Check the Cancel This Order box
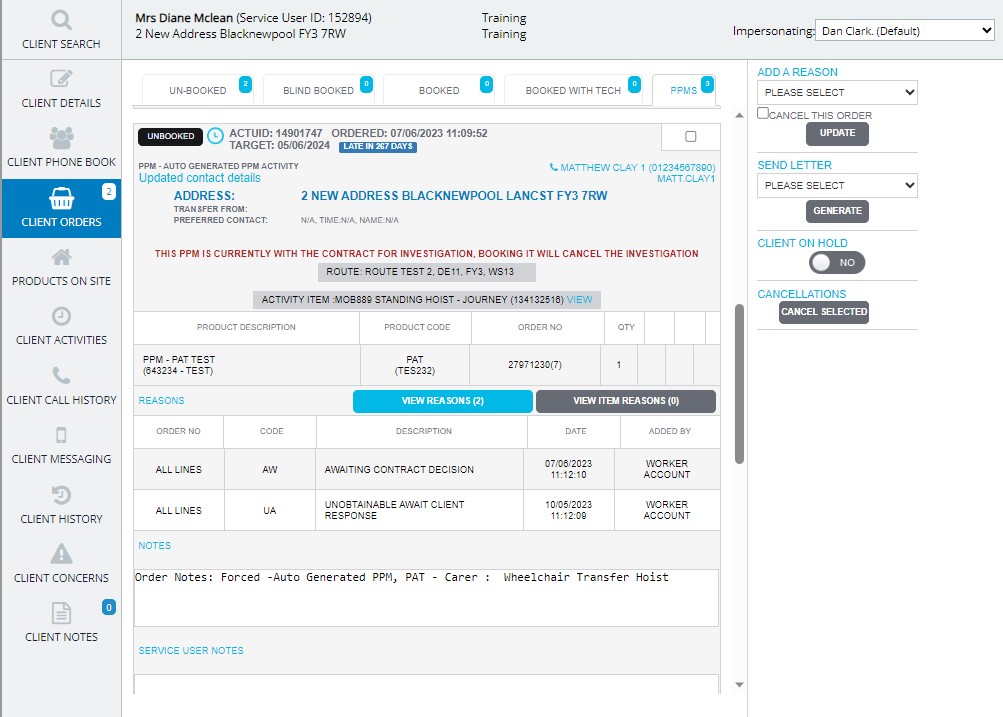The height and width of the screenshot is (717, 1003). (x=762, y=113)
